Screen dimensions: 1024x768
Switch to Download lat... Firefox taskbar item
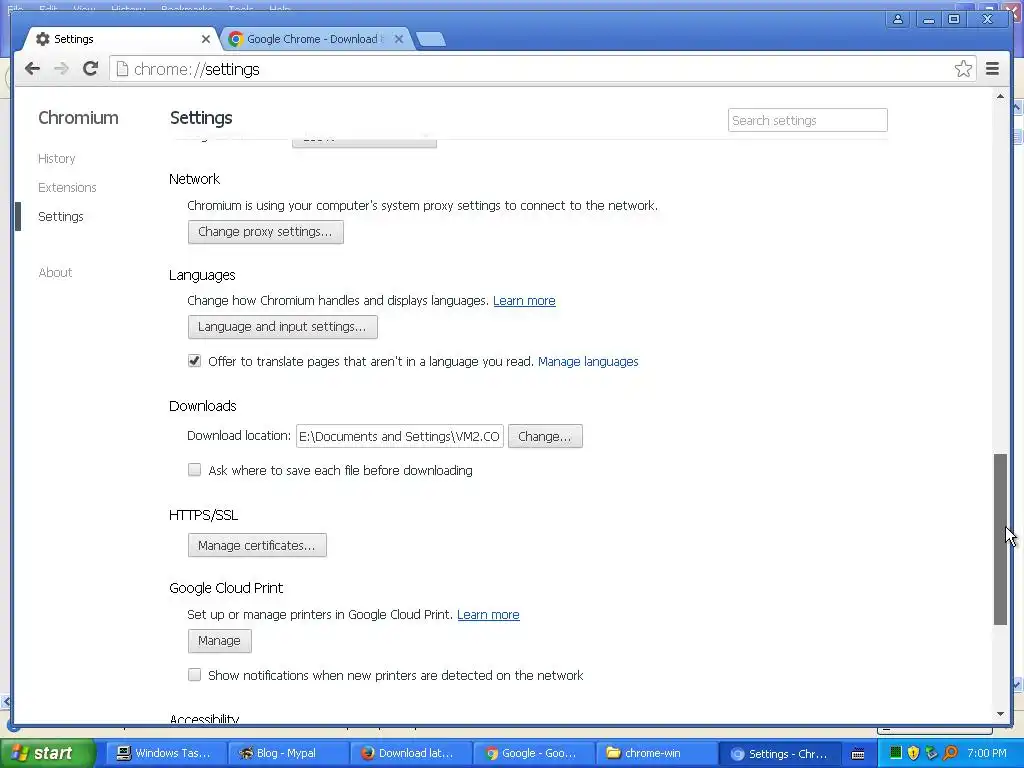pyautogui.click(x=409, y=753)
